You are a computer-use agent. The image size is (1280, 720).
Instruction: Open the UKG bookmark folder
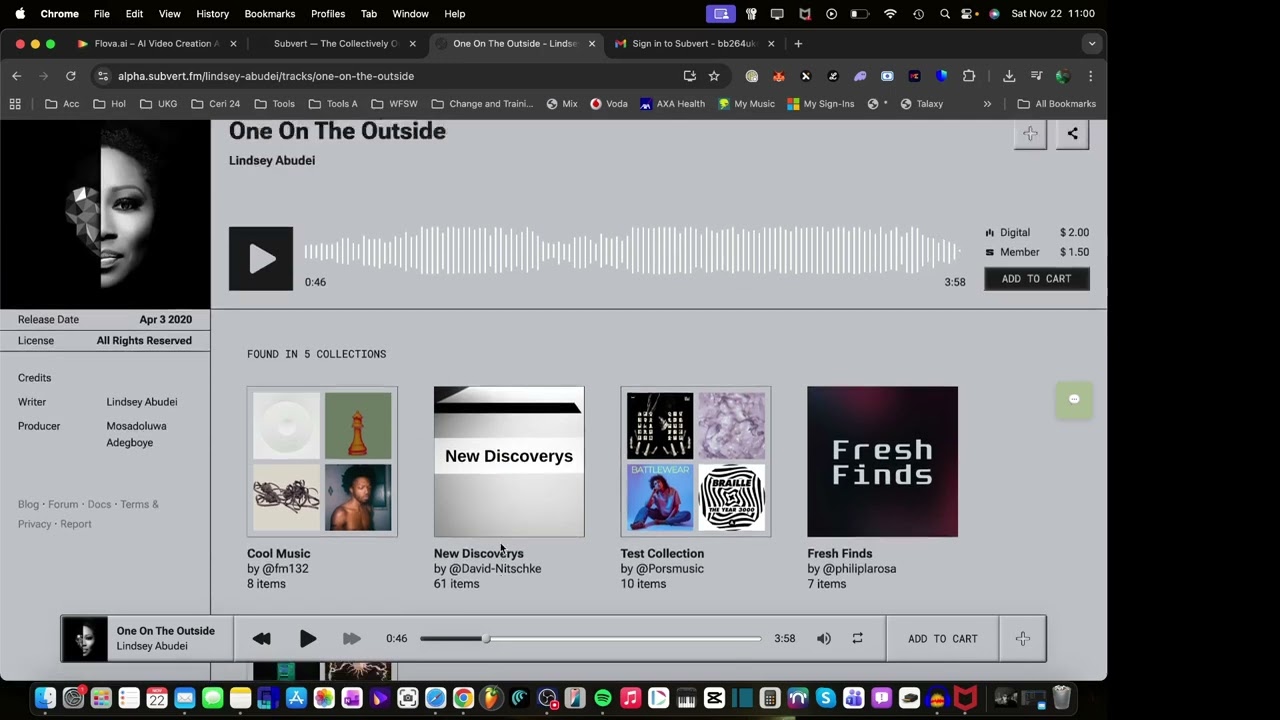point(158,104)
